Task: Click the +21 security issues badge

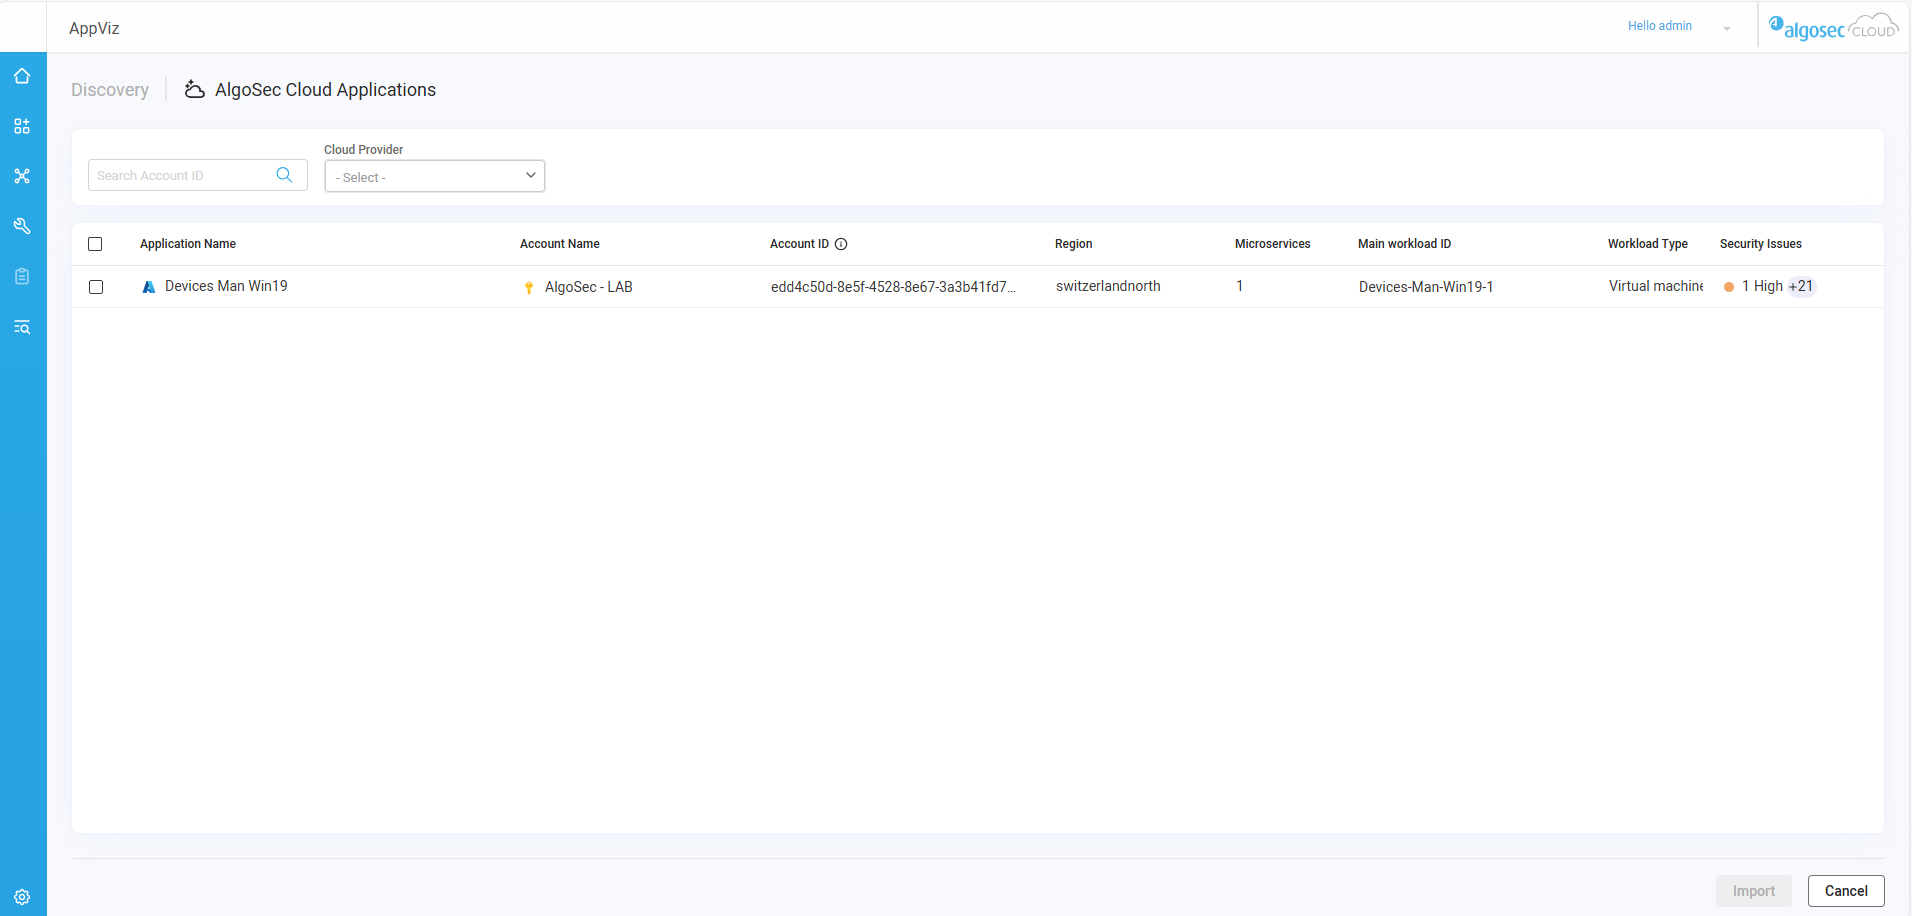Action: (x=1801, y=286)
